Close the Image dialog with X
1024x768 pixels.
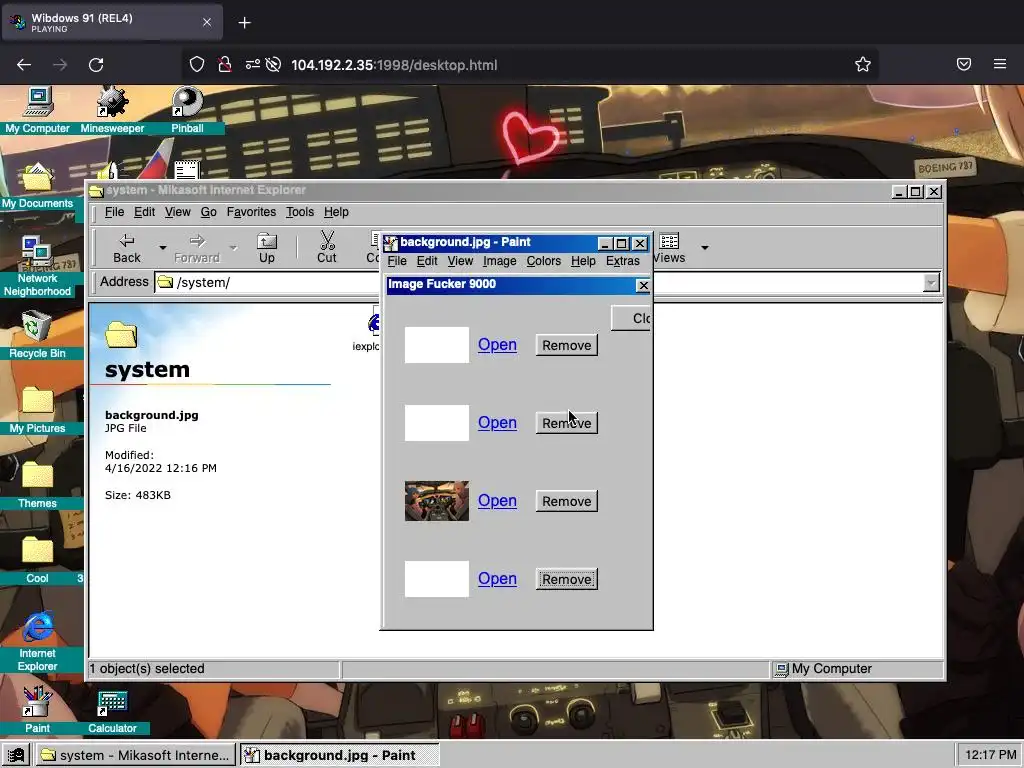(x=643, y=285)
